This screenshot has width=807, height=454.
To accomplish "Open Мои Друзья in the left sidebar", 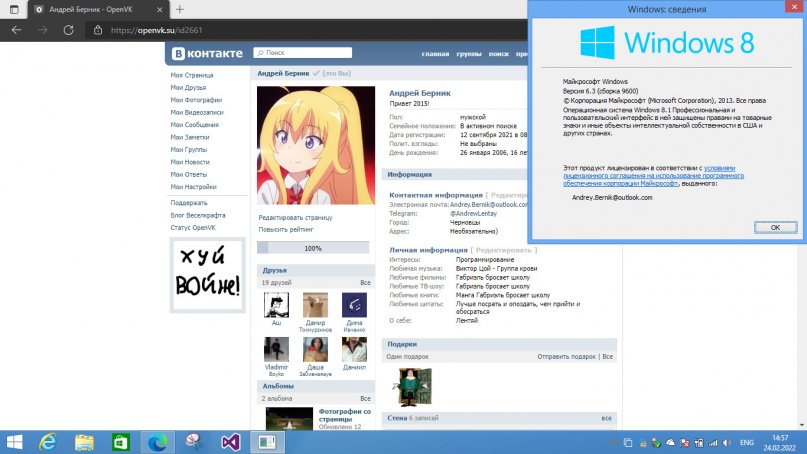I will coord(189,87).
